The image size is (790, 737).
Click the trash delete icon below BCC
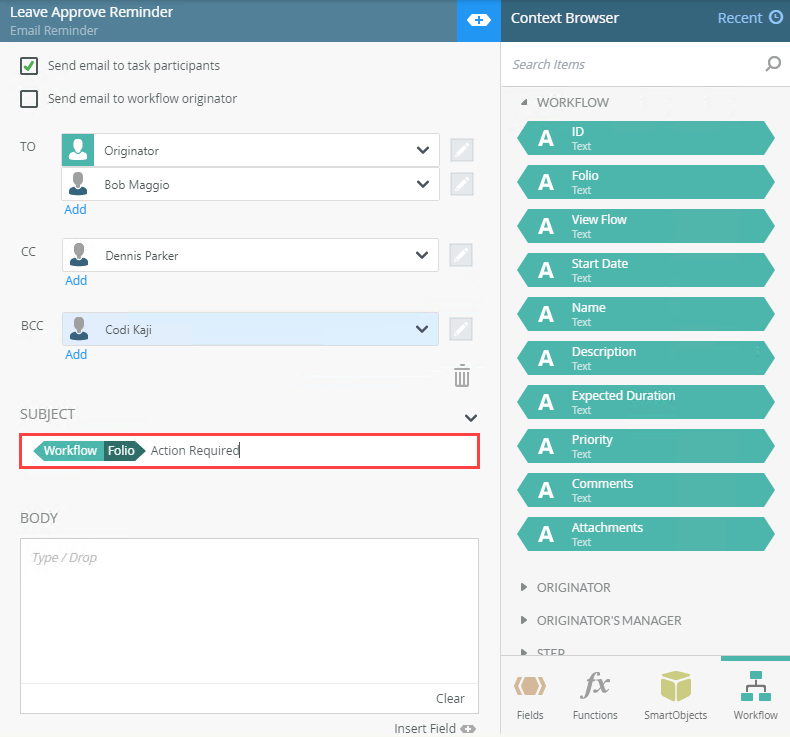461,376
